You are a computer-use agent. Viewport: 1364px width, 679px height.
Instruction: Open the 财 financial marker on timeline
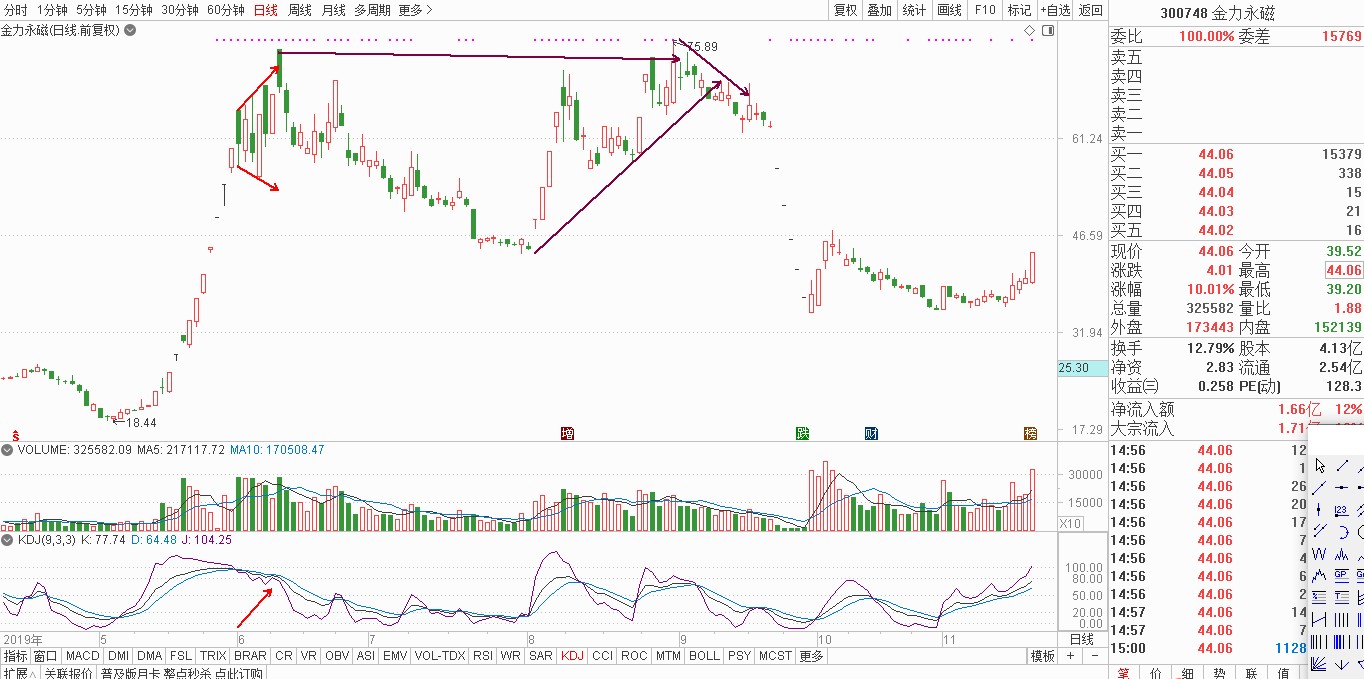click(x=871, y=433)
